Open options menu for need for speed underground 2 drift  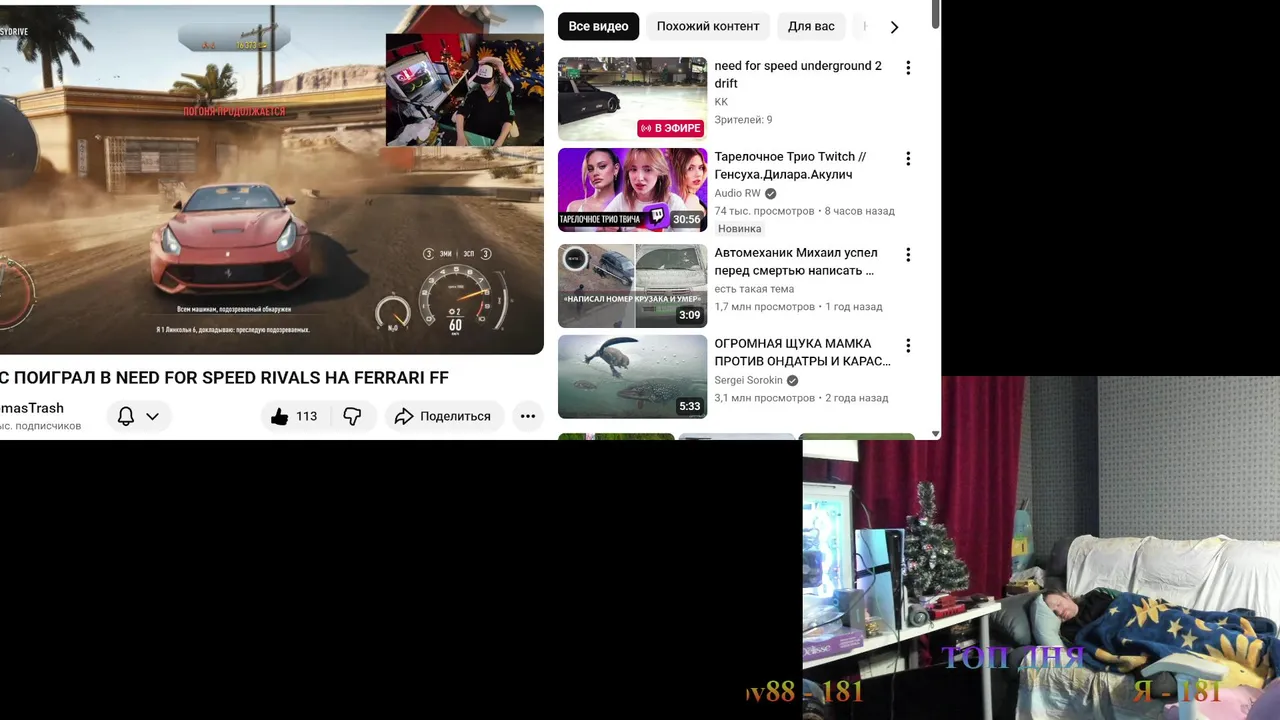[x=908, y=68]
